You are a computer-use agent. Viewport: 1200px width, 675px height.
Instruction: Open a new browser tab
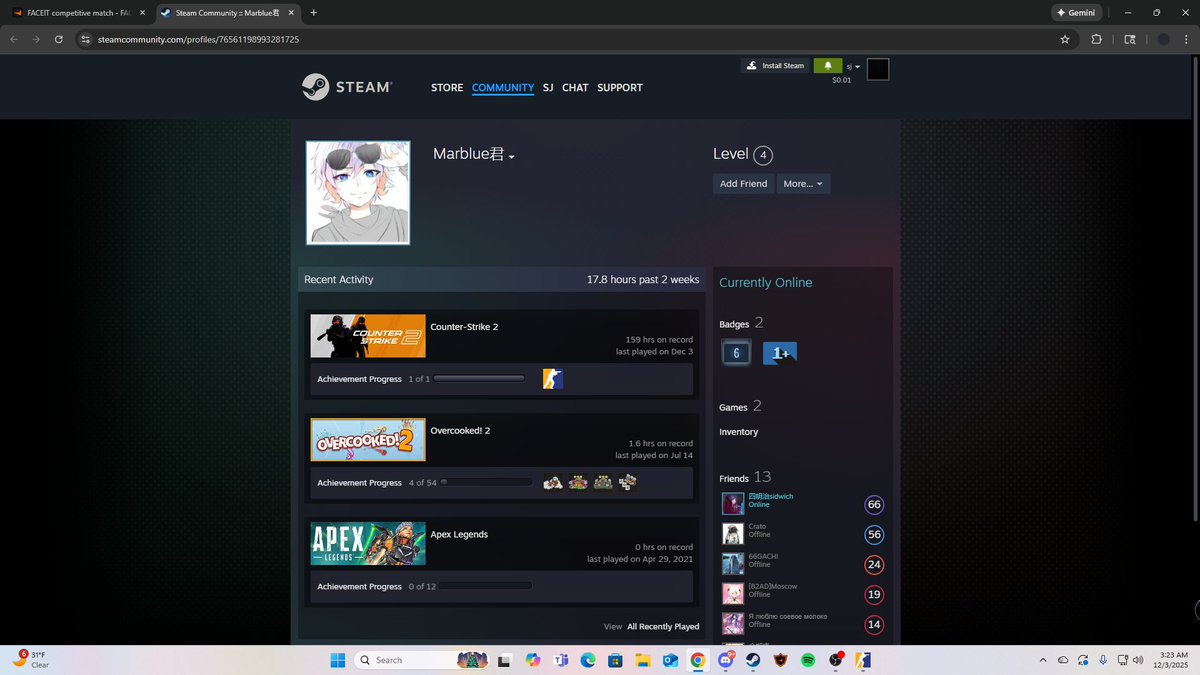pos(314,13)
